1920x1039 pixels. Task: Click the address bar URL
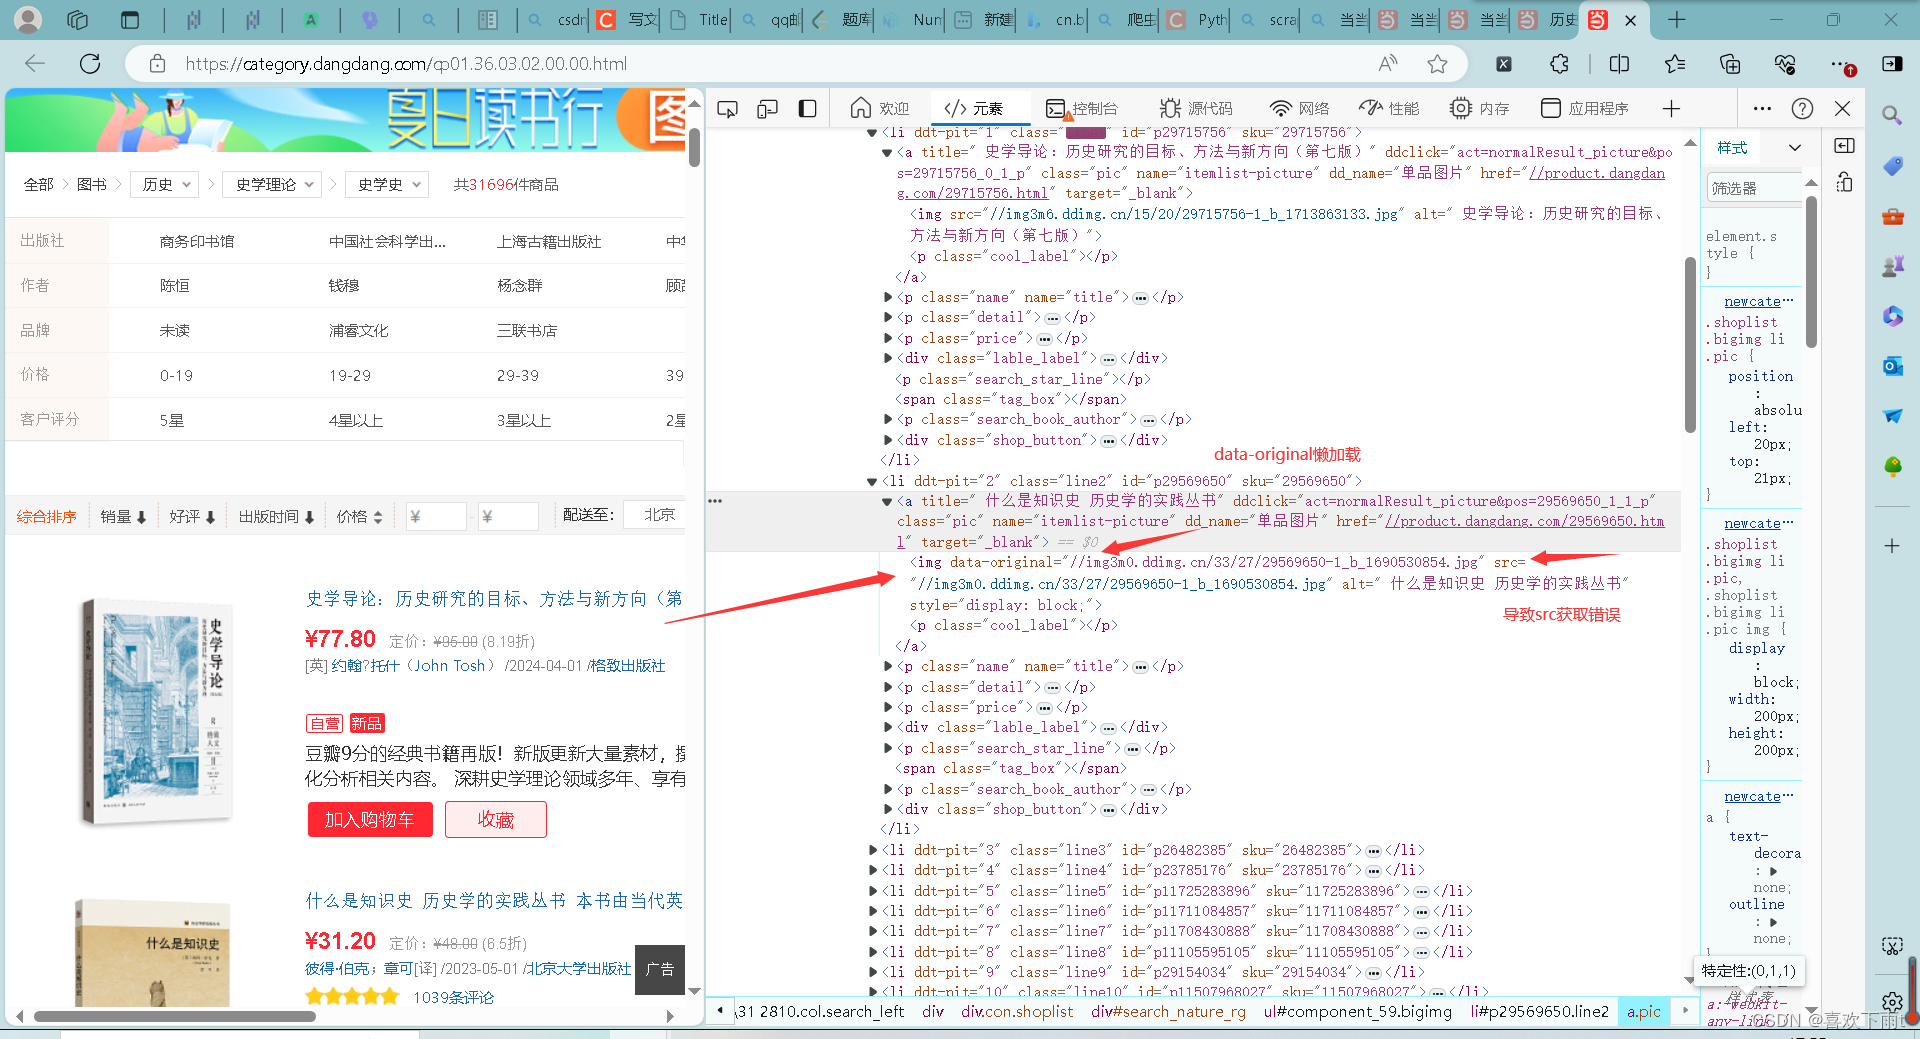406,64
